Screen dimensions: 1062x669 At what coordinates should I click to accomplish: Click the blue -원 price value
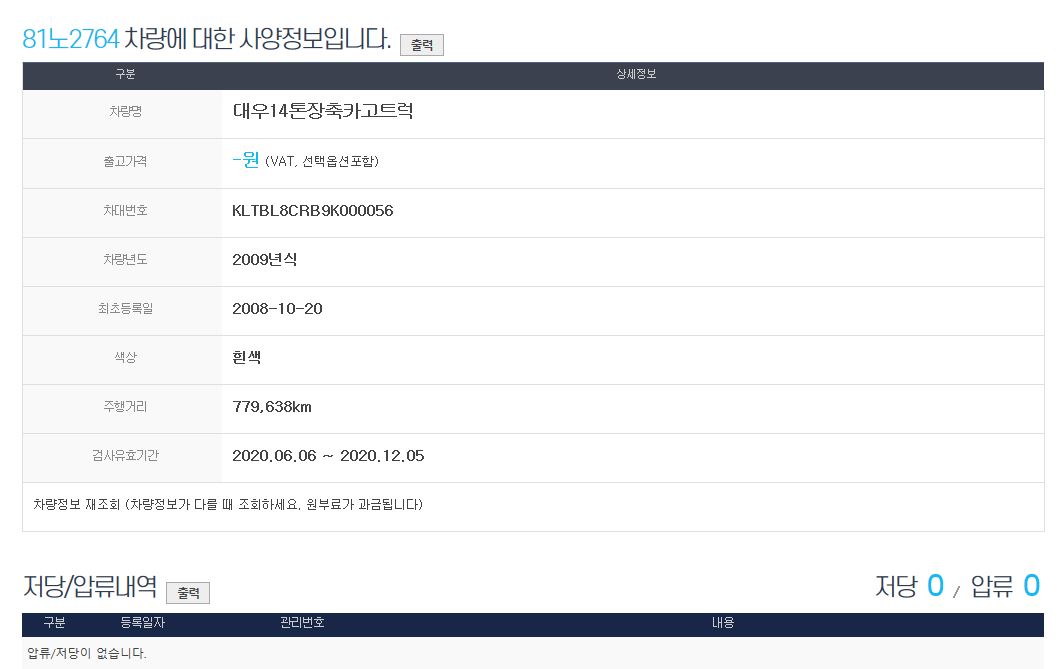coord(245,160)
